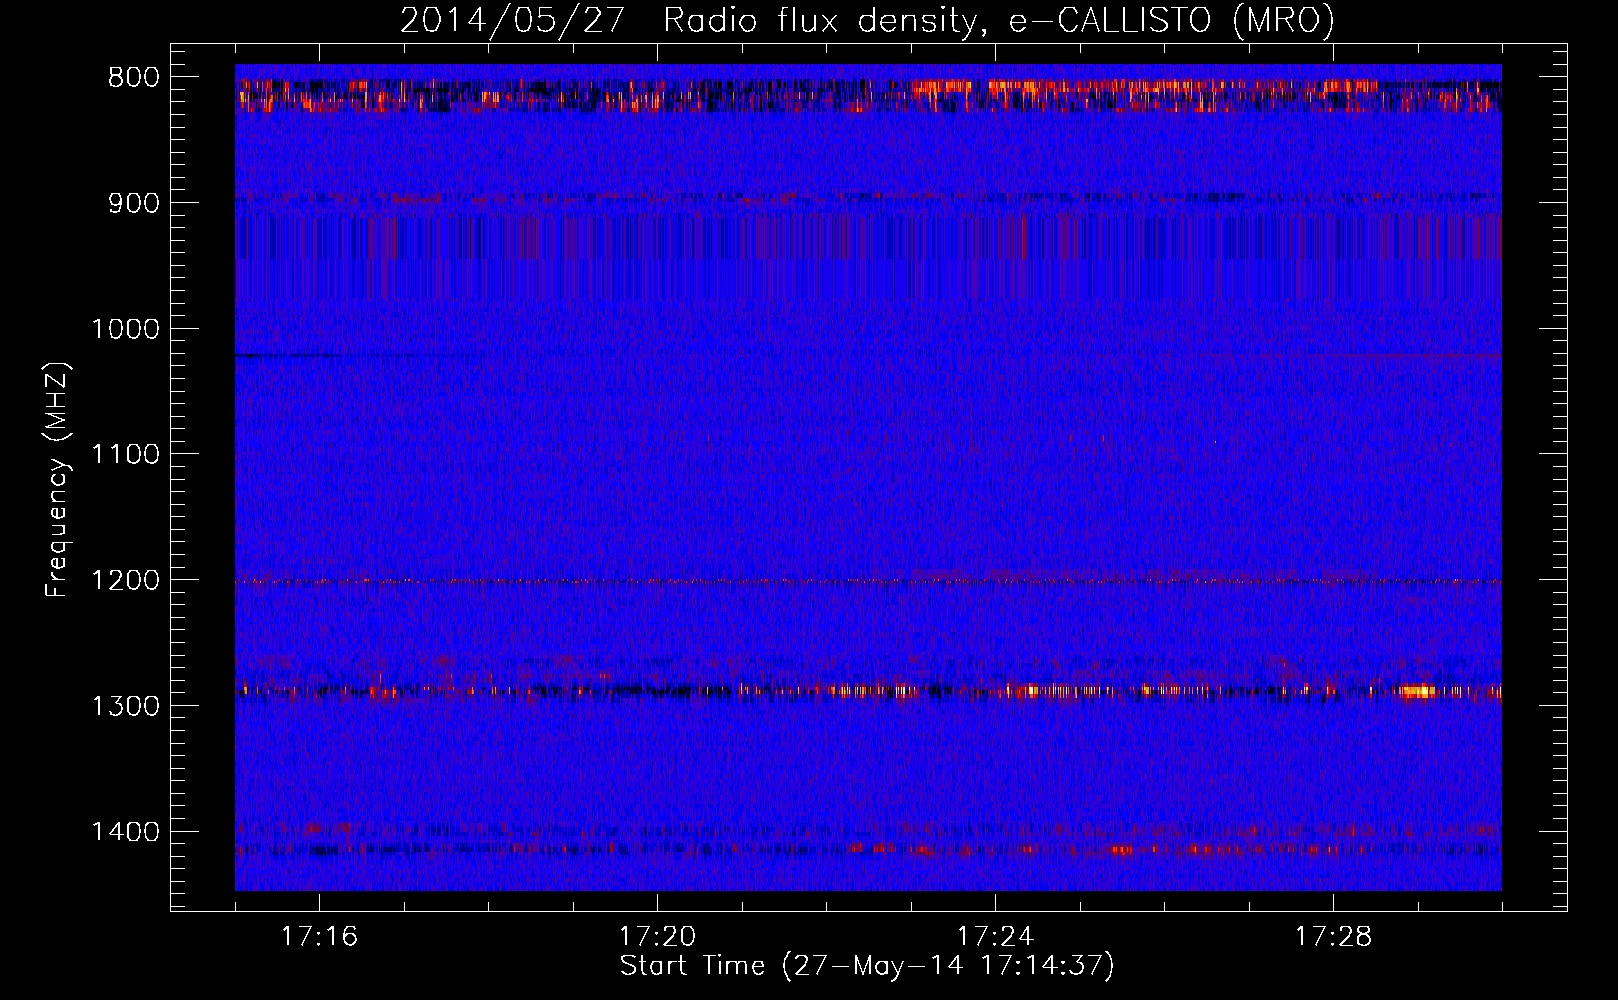
Task: Click the 'Start Time (27-May-14 17:14:37)' label
Action: click(866, 966)
